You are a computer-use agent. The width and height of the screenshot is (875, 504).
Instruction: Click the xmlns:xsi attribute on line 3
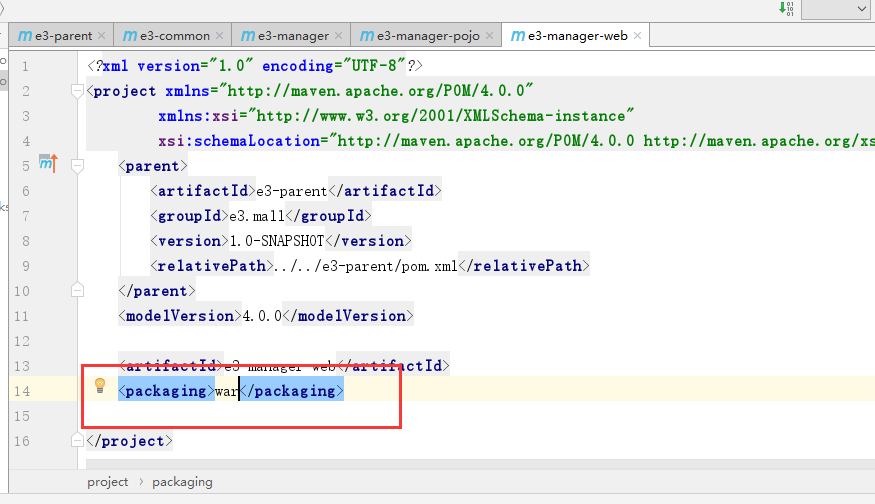click(396, 116)
